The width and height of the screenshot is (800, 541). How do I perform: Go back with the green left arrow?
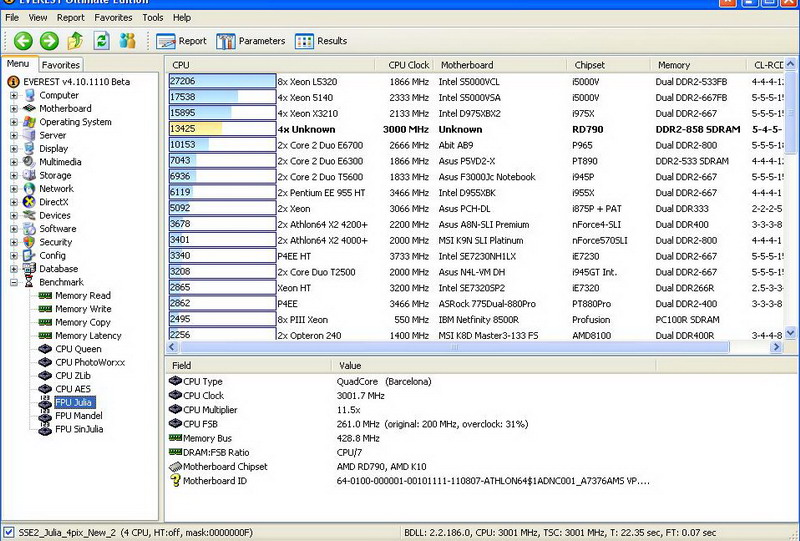click(x=23, y=41)
